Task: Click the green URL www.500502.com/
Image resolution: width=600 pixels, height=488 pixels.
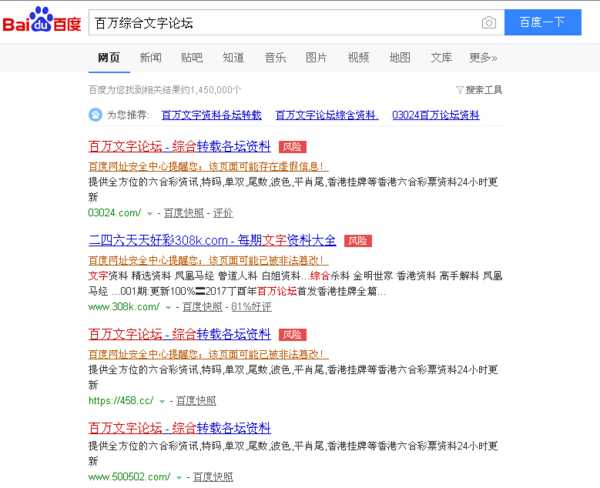Action: (x=129, y=477)
